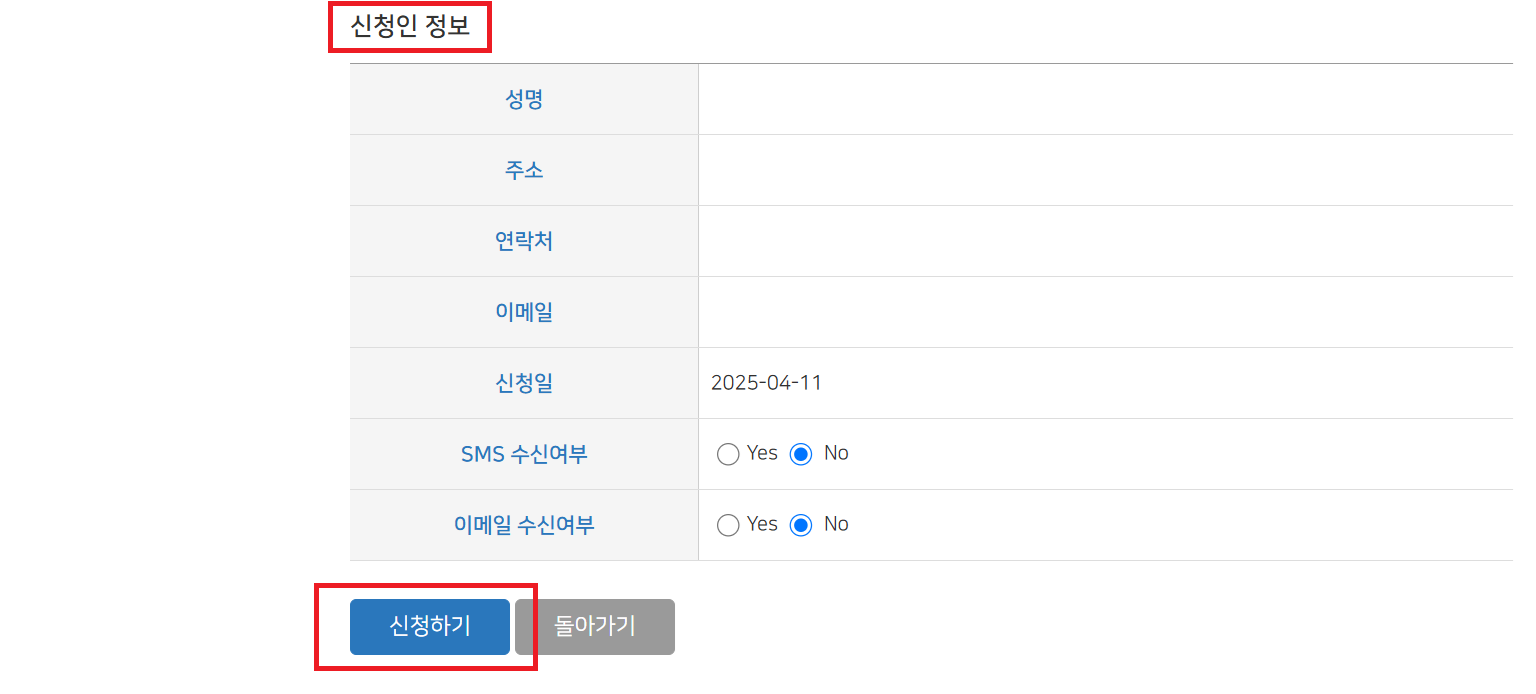Click the 연락처 label
The height and width of the screenshot is (694, 1536).
[x=524, y=241]
